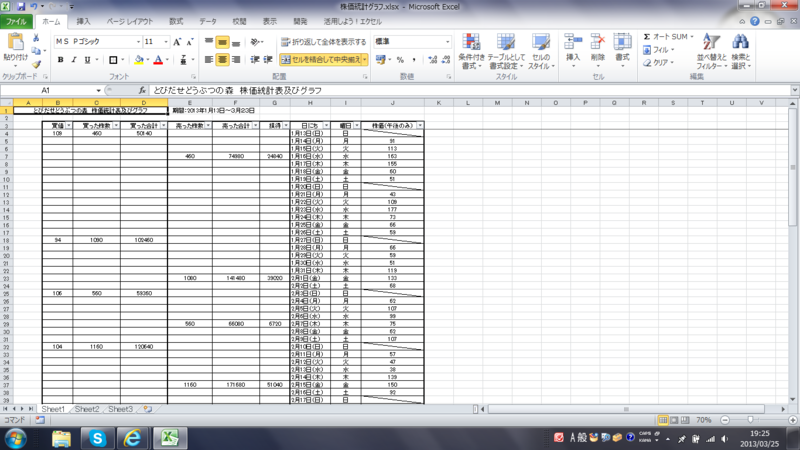The width and height of the screenshot is (800, 450).
Task: Click the Borders icon
Action: 113,60
